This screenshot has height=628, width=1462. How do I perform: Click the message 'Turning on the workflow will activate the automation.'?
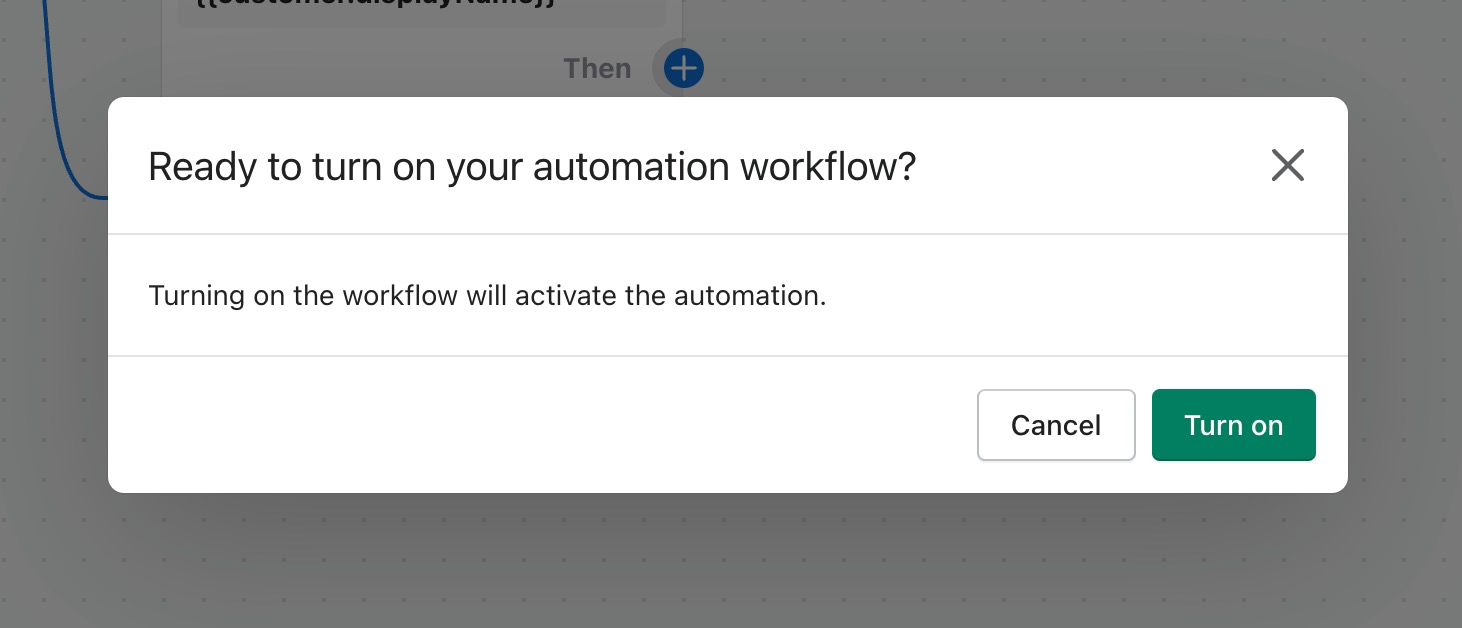pyautogui.click(x=487, y=296)
